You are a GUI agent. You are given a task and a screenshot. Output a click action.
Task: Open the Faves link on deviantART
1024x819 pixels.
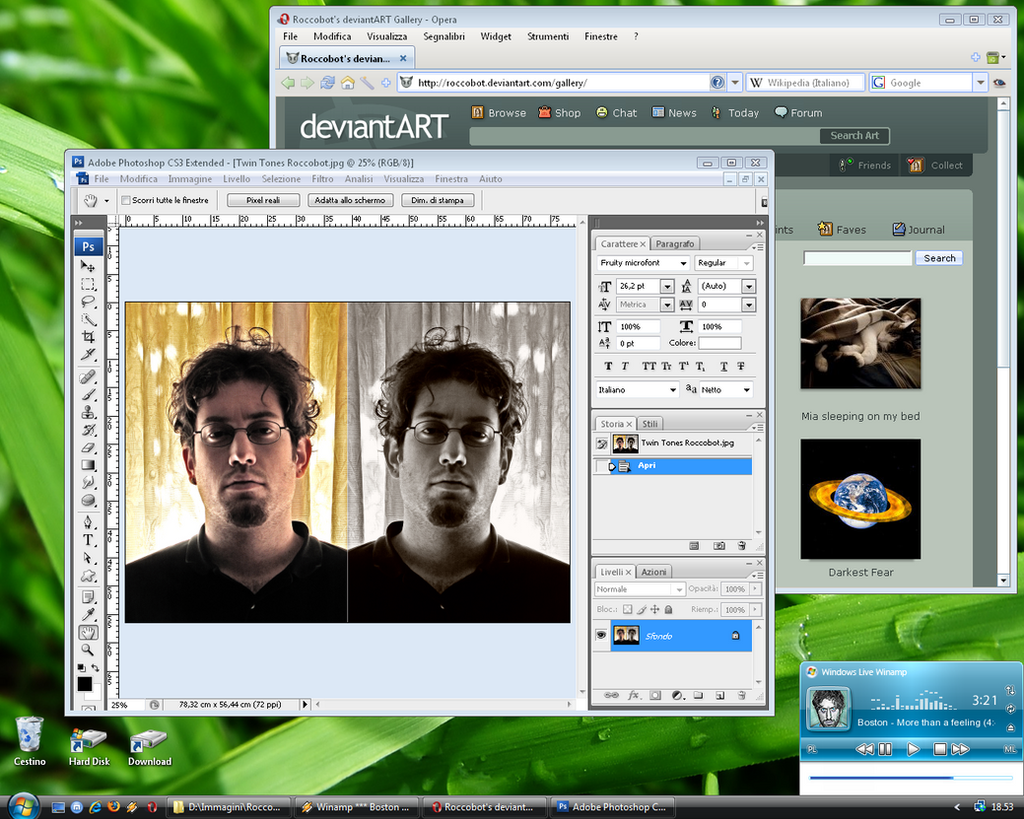(x=842, y=229)
